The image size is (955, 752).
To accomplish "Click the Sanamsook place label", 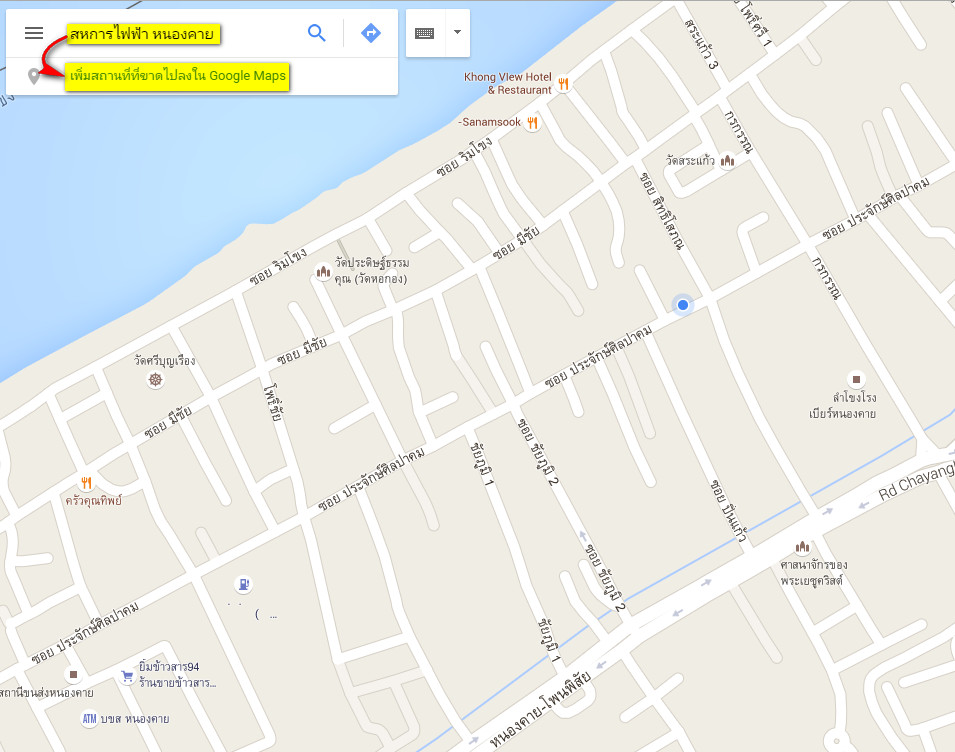I will [491, 122].
